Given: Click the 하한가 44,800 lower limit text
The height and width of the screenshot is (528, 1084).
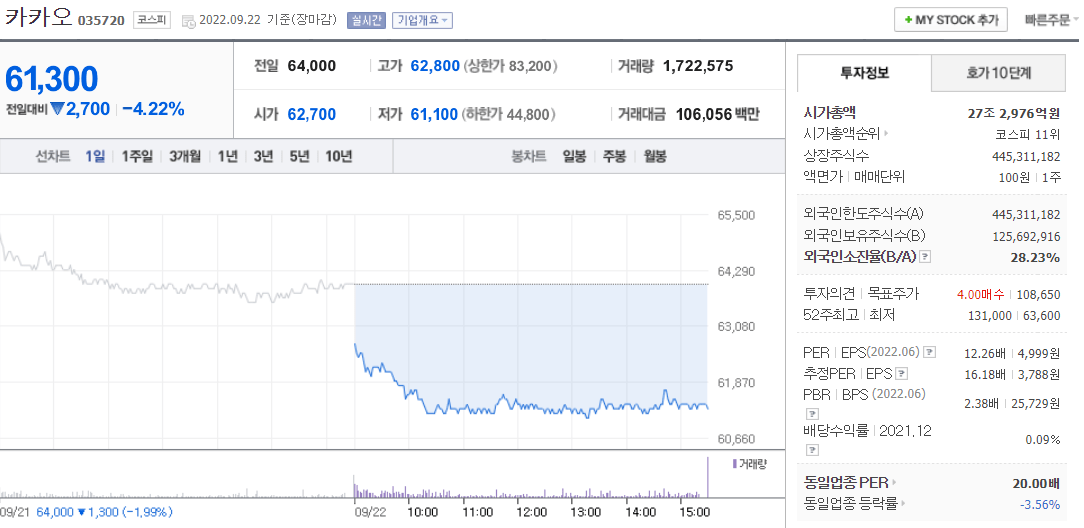Looking at the screenshot, I should pyautogui.click(x=509, y=114).
